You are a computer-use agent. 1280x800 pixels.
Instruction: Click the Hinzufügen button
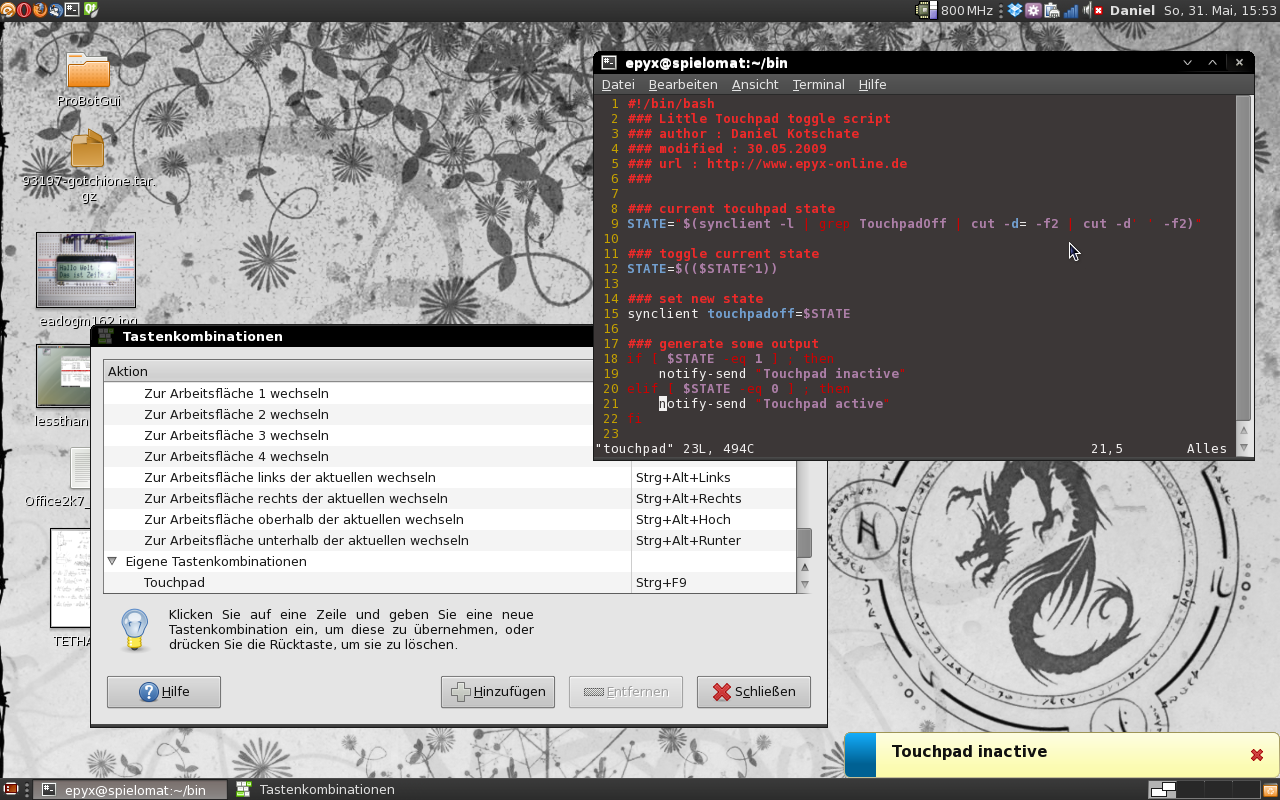pos(498,692)
